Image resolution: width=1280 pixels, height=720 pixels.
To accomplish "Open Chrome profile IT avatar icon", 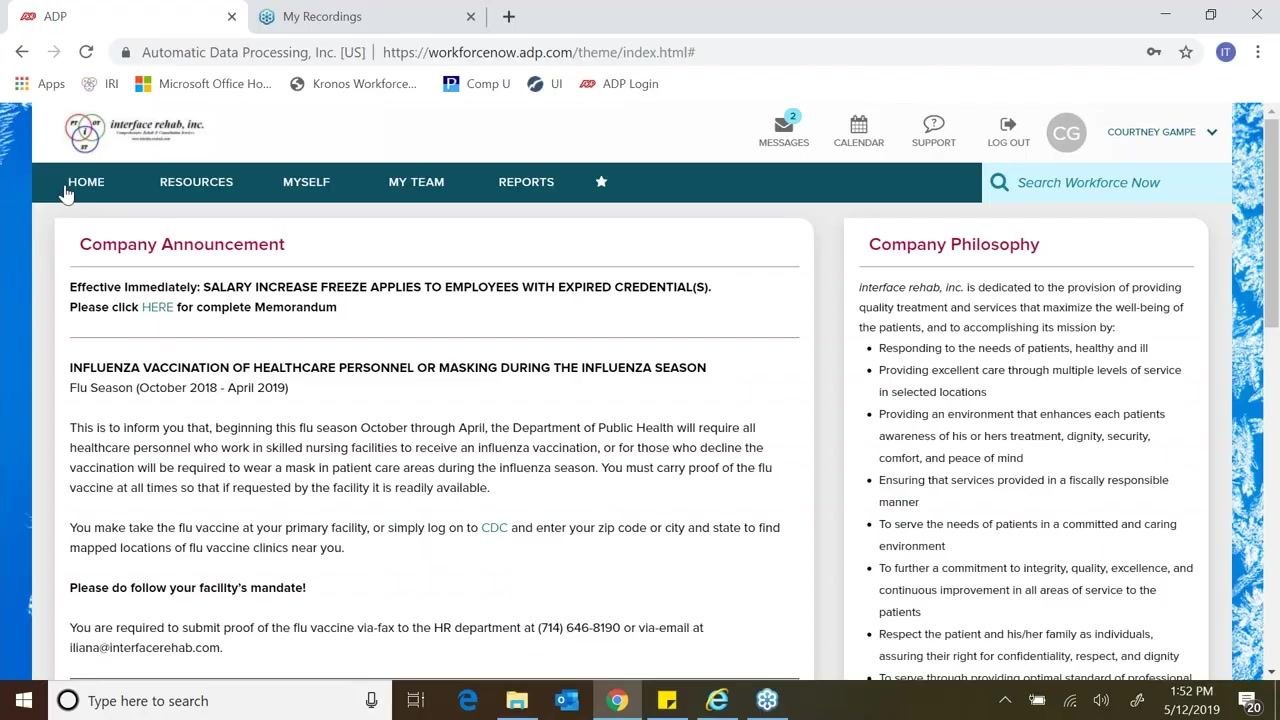I will pyautogui.click(x=1226, y=52).
